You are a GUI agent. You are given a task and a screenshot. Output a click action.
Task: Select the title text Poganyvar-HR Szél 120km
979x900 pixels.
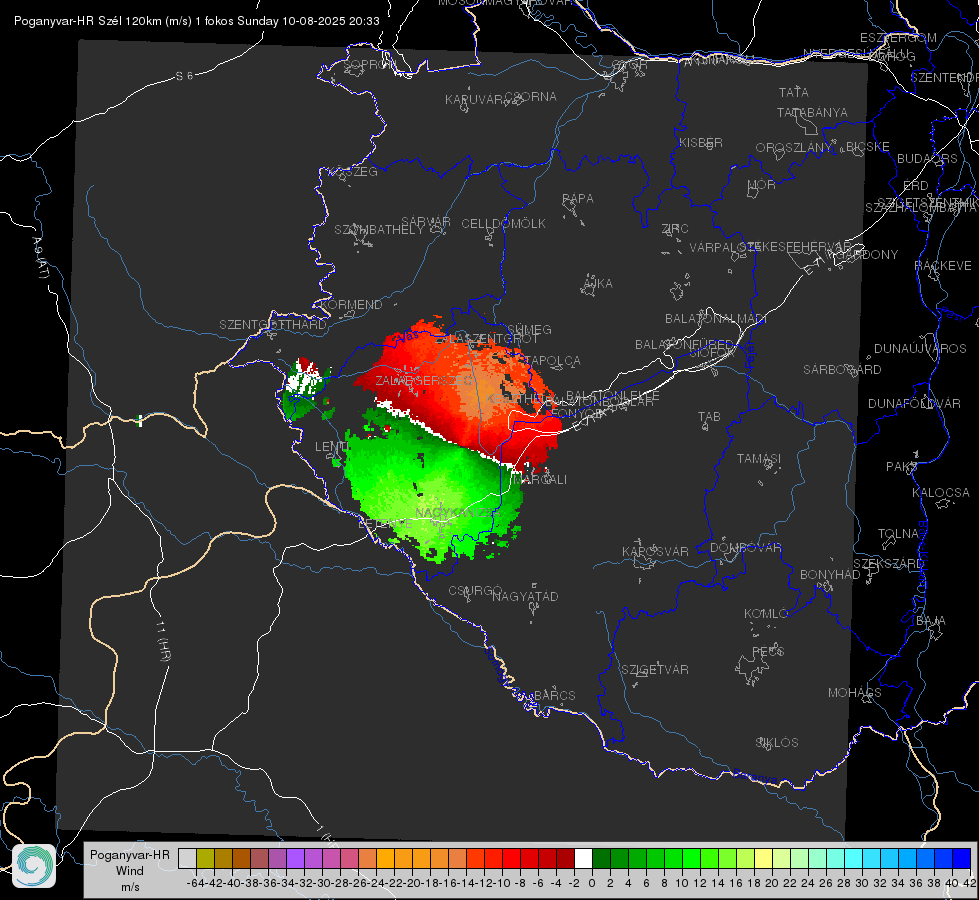pos(89,21)
